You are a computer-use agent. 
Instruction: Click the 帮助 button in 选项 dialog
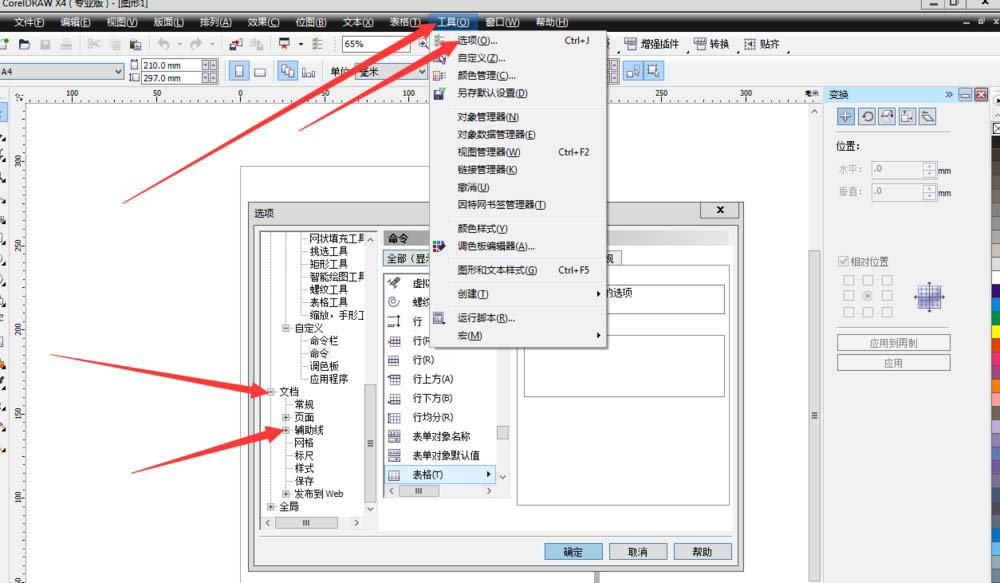coord(702,552)
